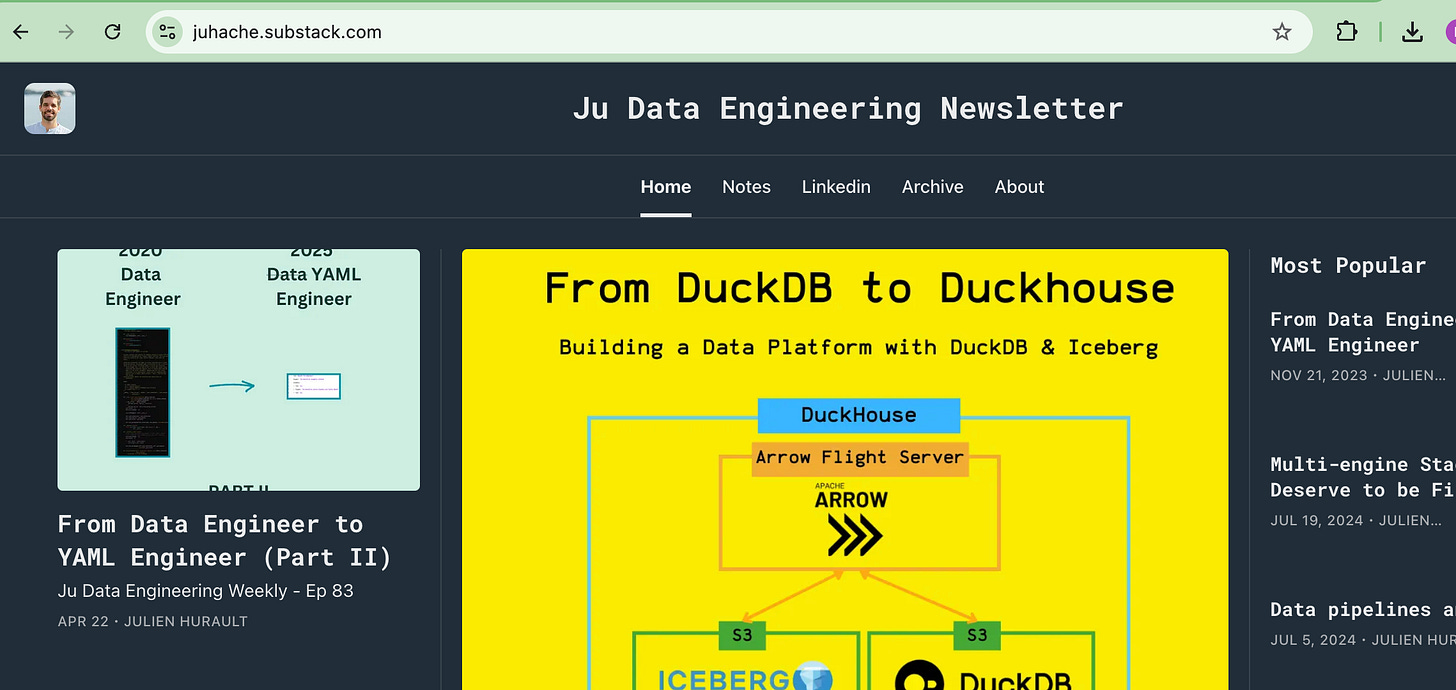Open browser downloads icon
1456x690 pixels.
[x=1412, y=32]
